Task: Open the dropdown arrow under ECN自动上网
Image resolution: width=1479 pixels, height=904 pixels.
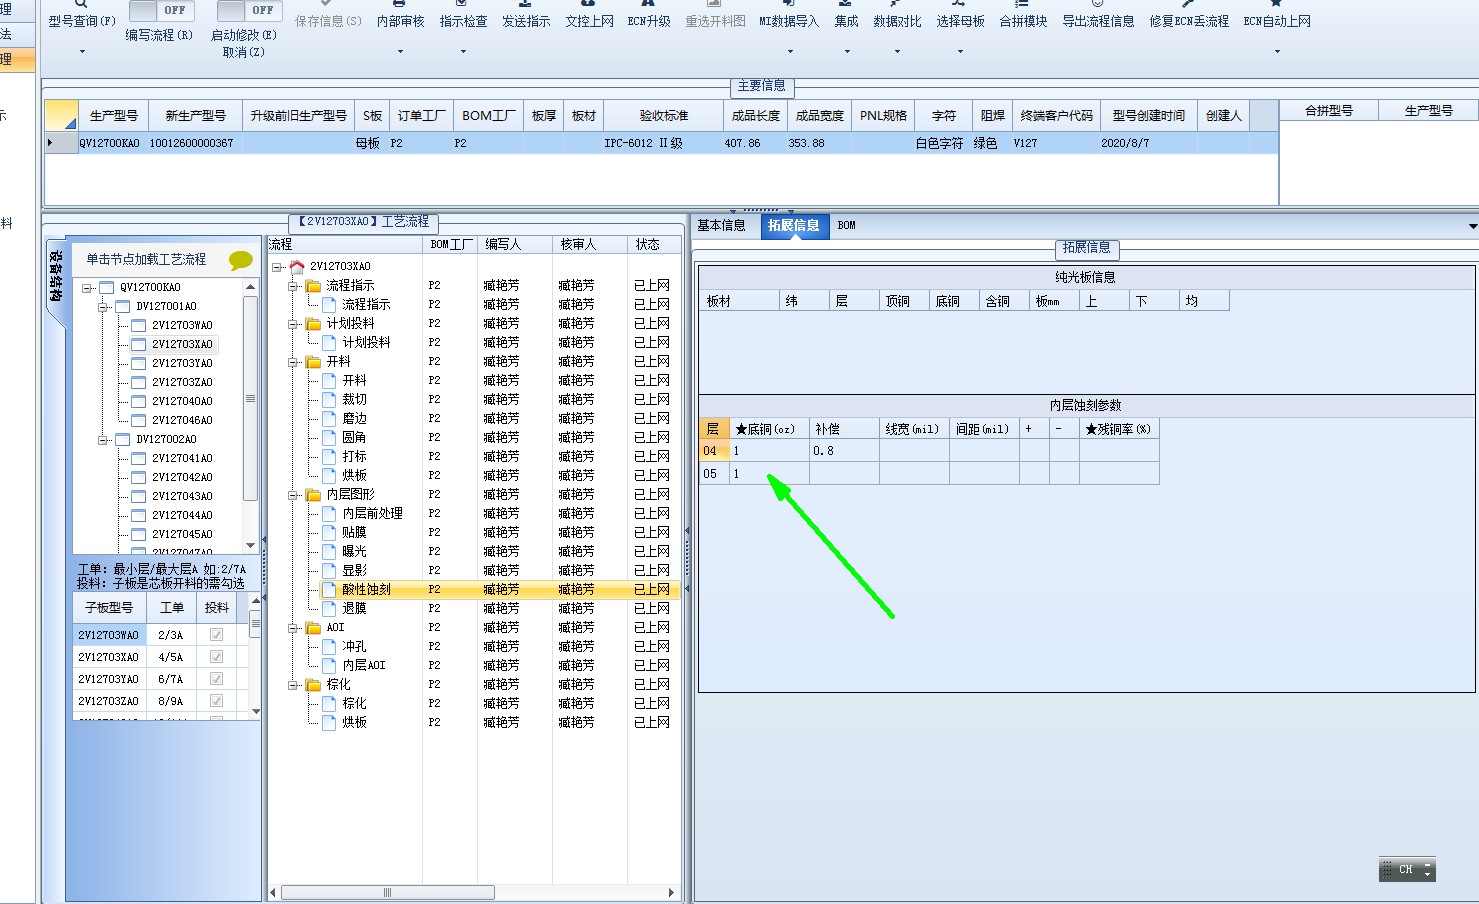Action: click(x=1277, y=51)
